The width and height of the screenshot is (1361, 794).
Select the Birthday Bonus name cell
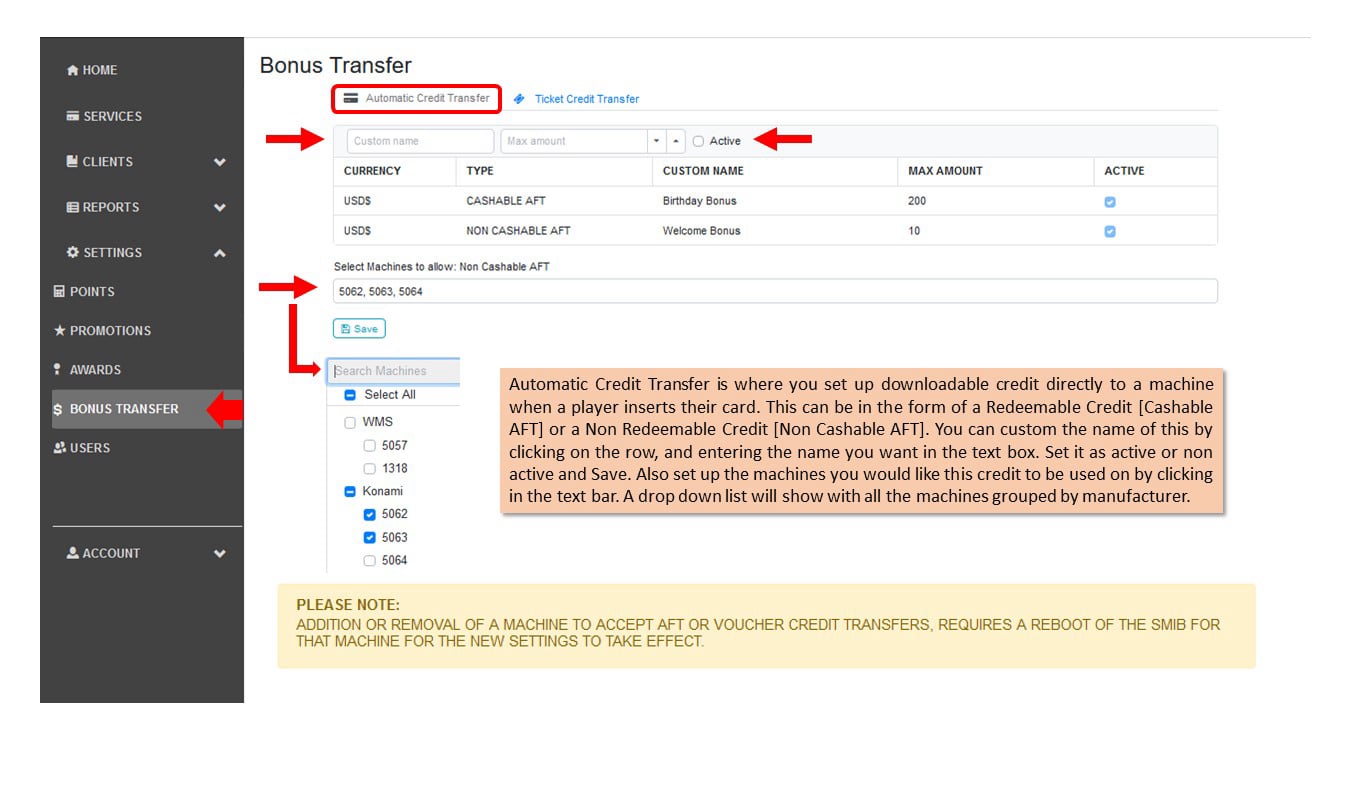[x=699, y=201]
